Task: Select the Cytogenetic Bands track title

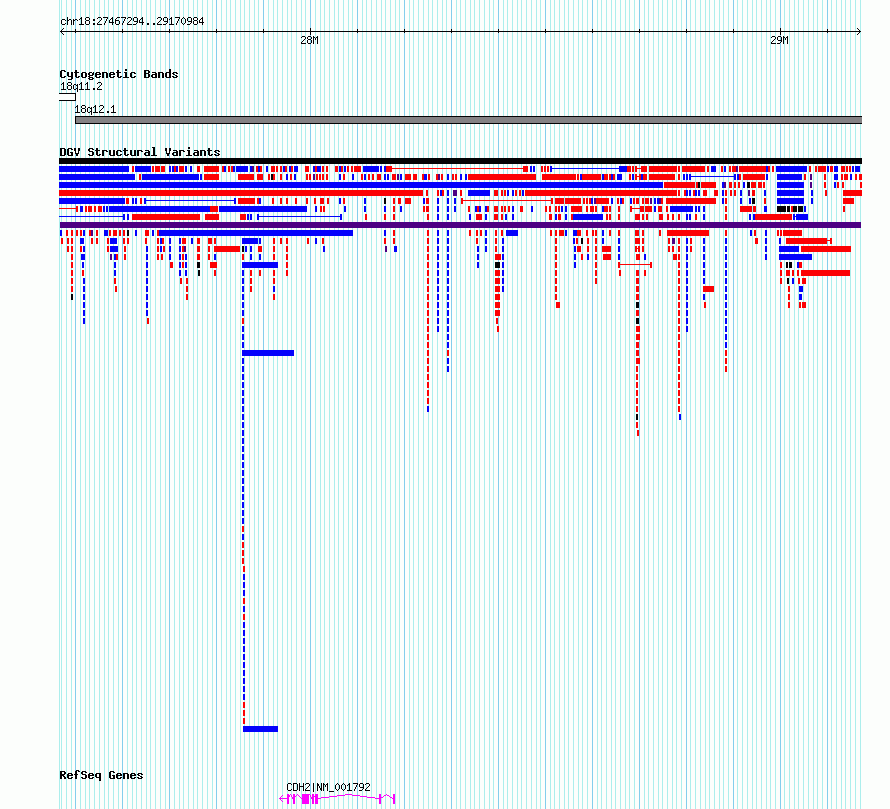Action: [119, 74]
